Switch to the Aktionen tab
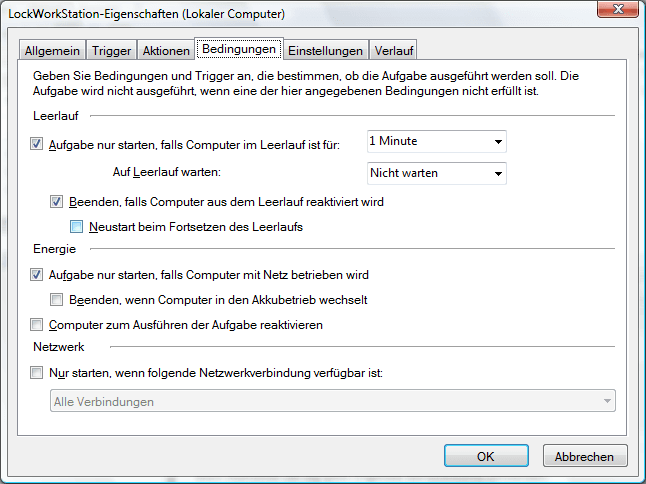This screenshot has height=484, width=646. (166, 50)
